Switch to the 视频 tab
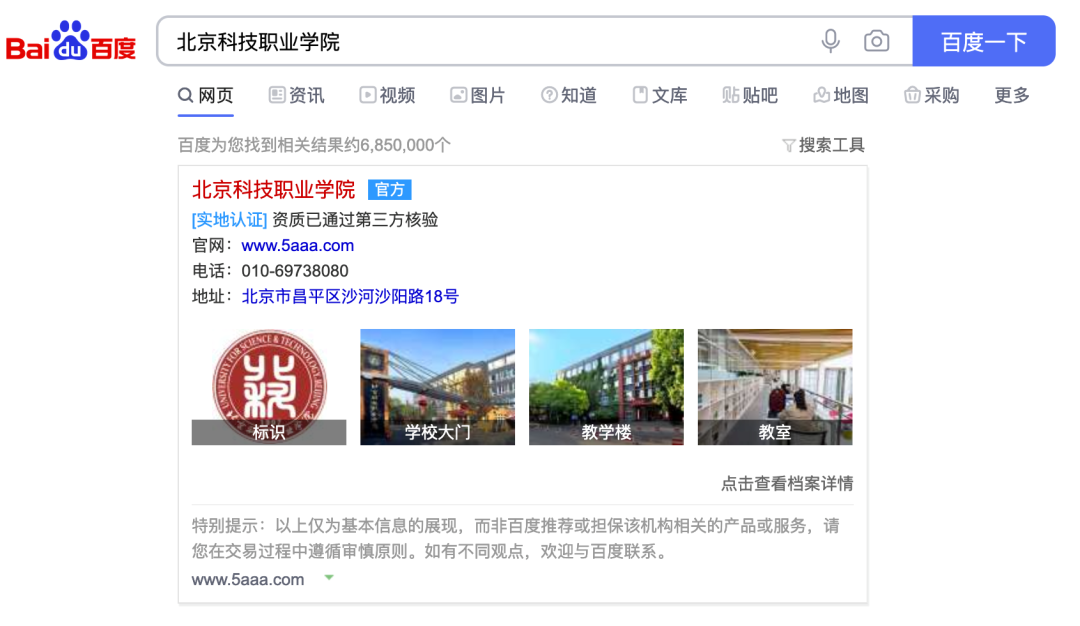 tap(388, 95)
